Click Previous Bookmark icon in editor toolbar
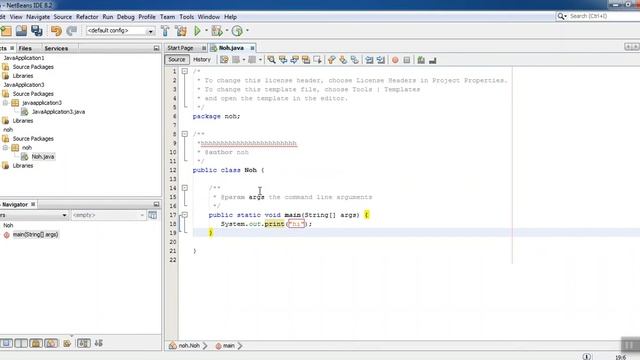This screenshot has height=360, width=640. [x=331, y=60]
